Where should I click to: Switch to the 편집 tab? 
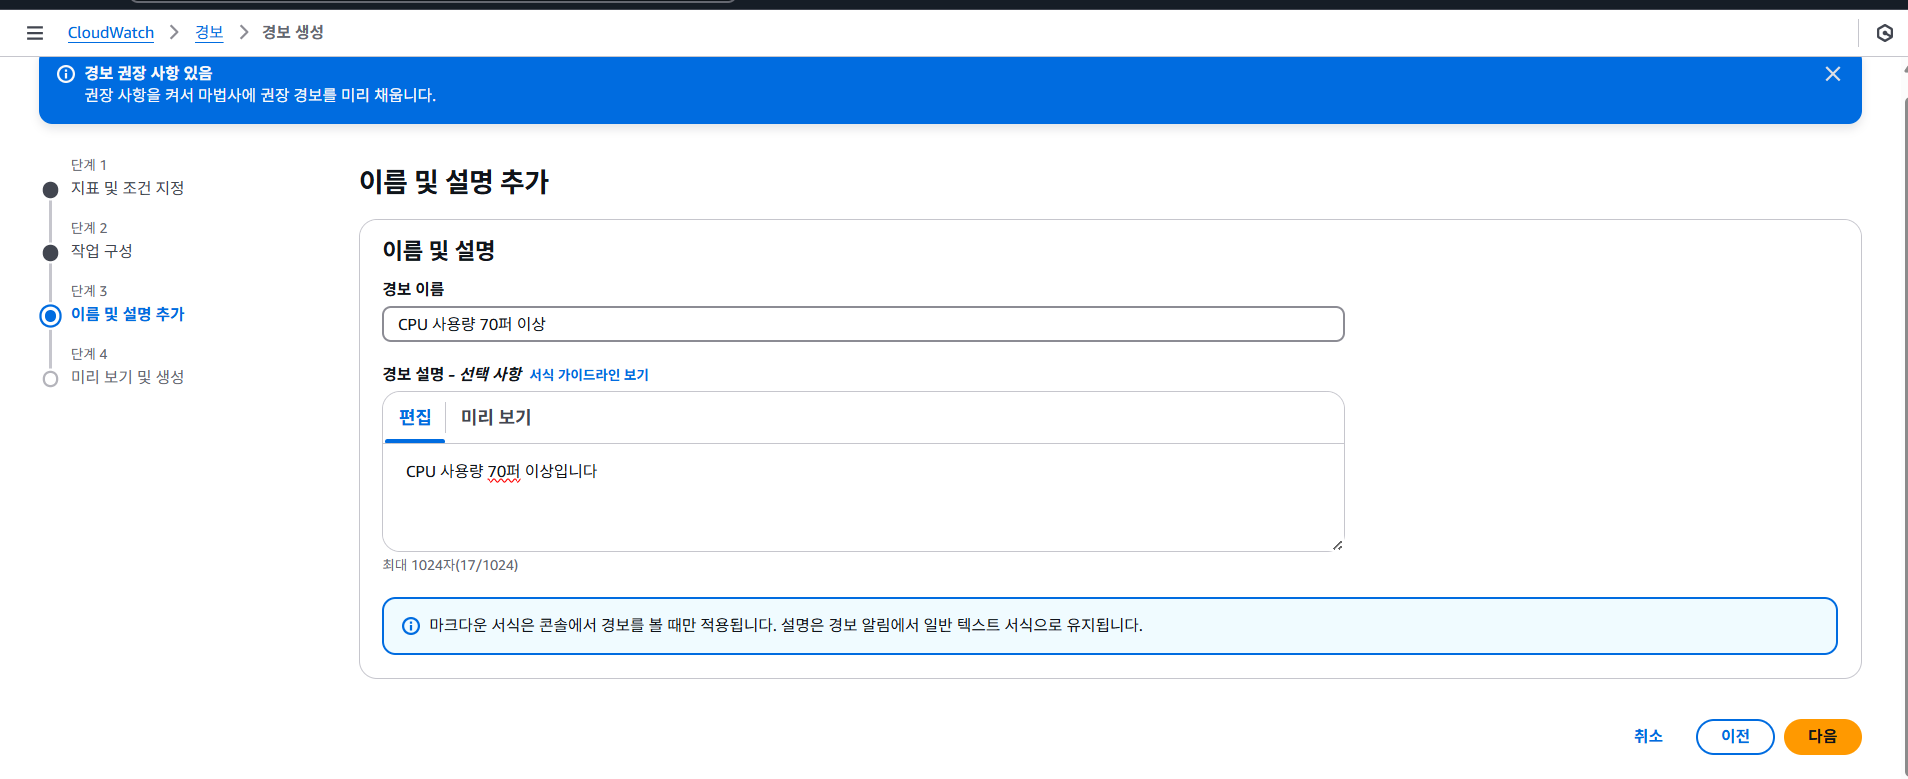tap(415, 417)
